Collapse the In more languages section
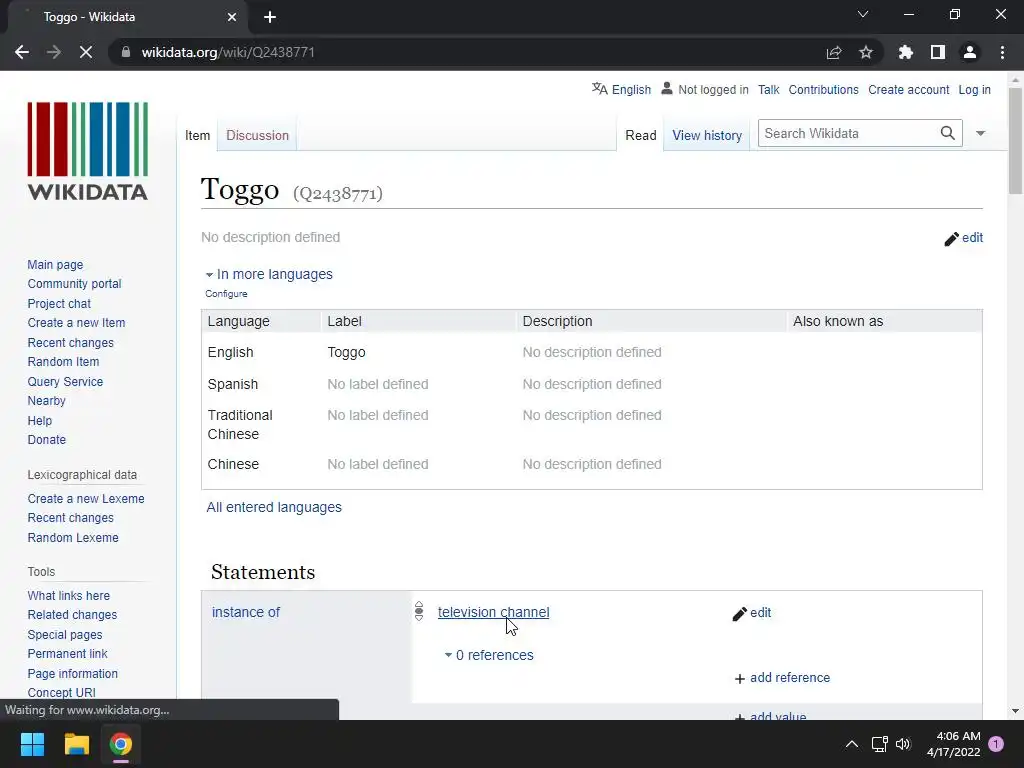 269,274
